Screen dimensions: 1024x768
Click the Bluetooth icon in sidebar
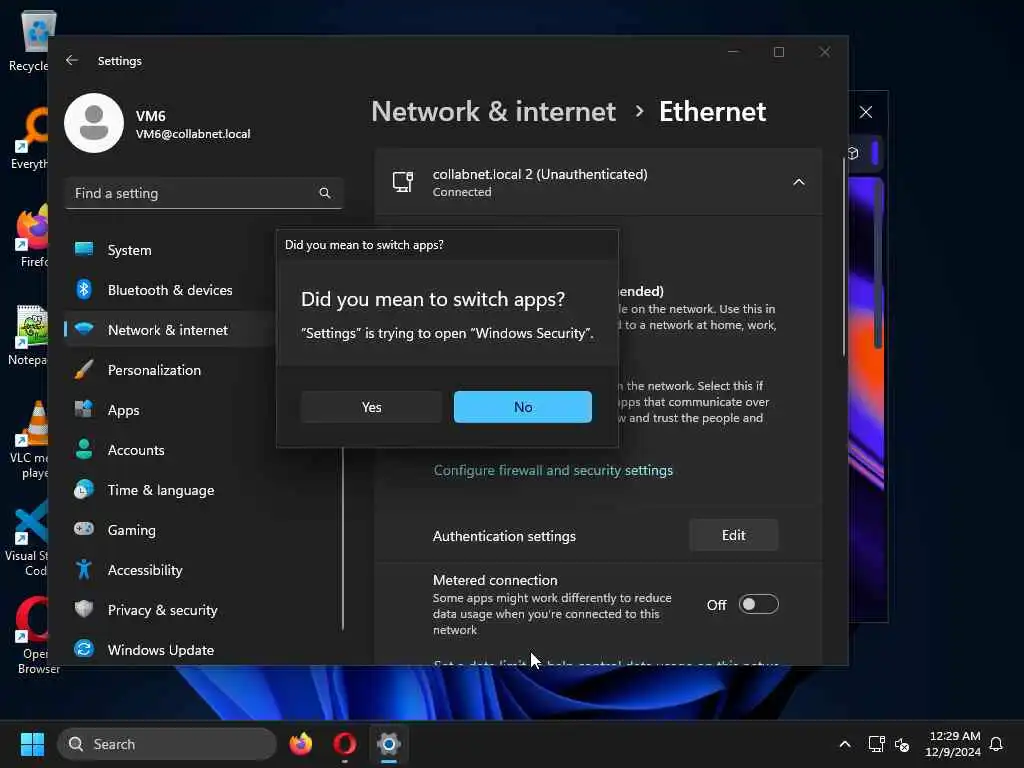coord(84,289)
